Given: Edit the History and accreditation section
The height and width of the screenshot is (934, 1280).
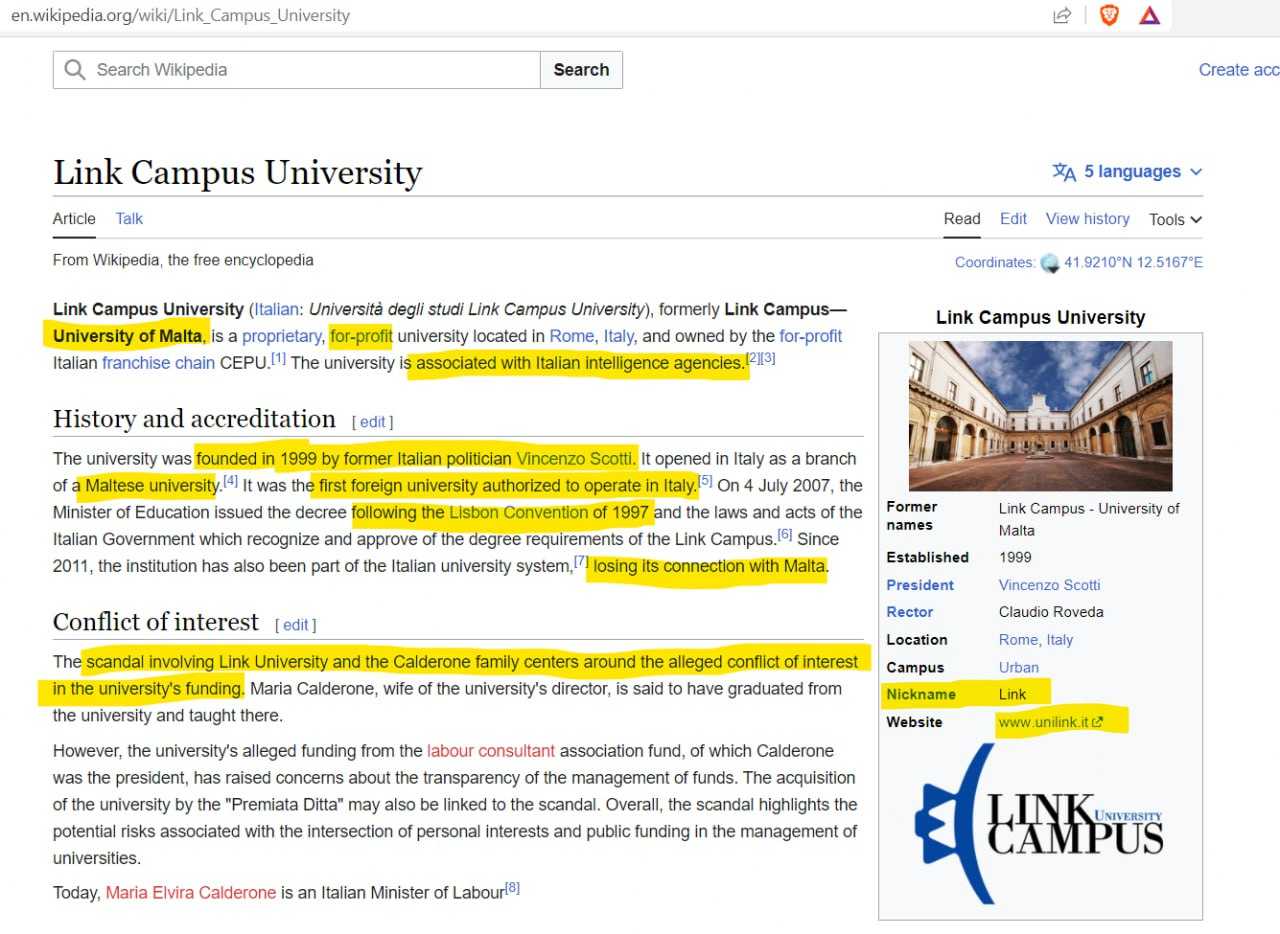Looking at the screenshot, I should tap(372, 422).
